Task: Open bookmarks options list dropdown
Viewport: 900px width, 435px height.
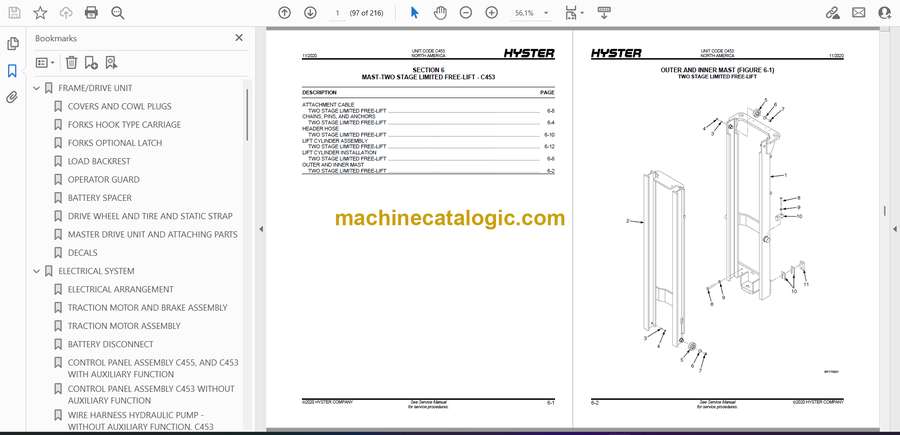Action: [x=45, y=63]
